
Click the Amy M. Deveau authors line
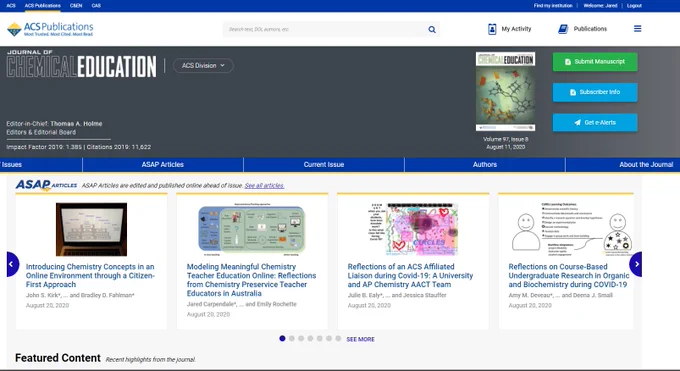(560, 295)
